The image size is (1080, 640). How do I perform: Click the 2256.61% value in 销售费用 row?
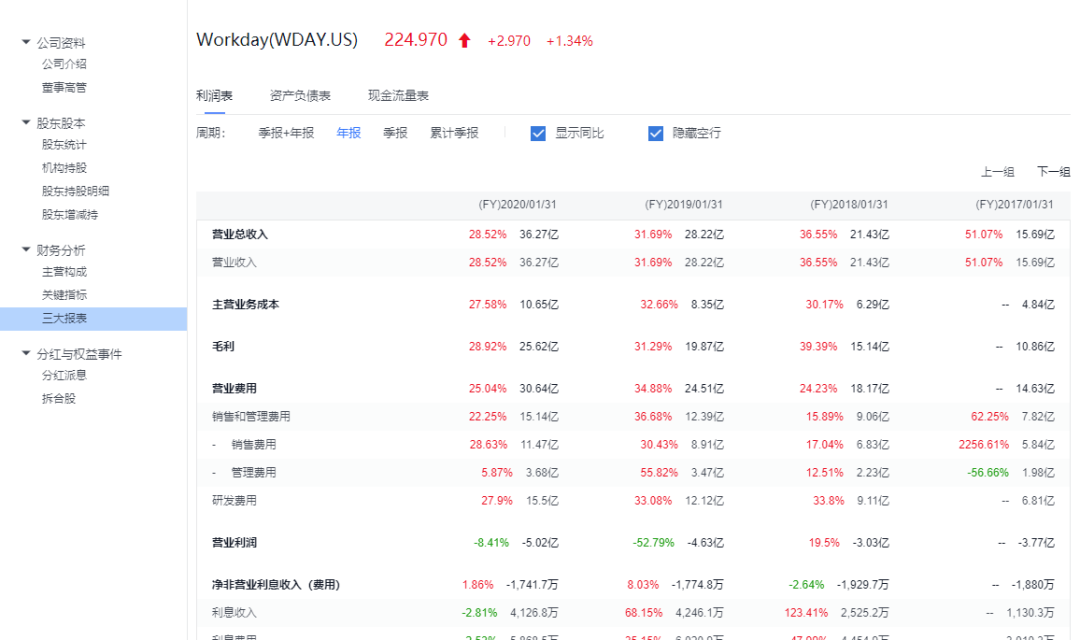pyautogui.click(x=984, y=445)
